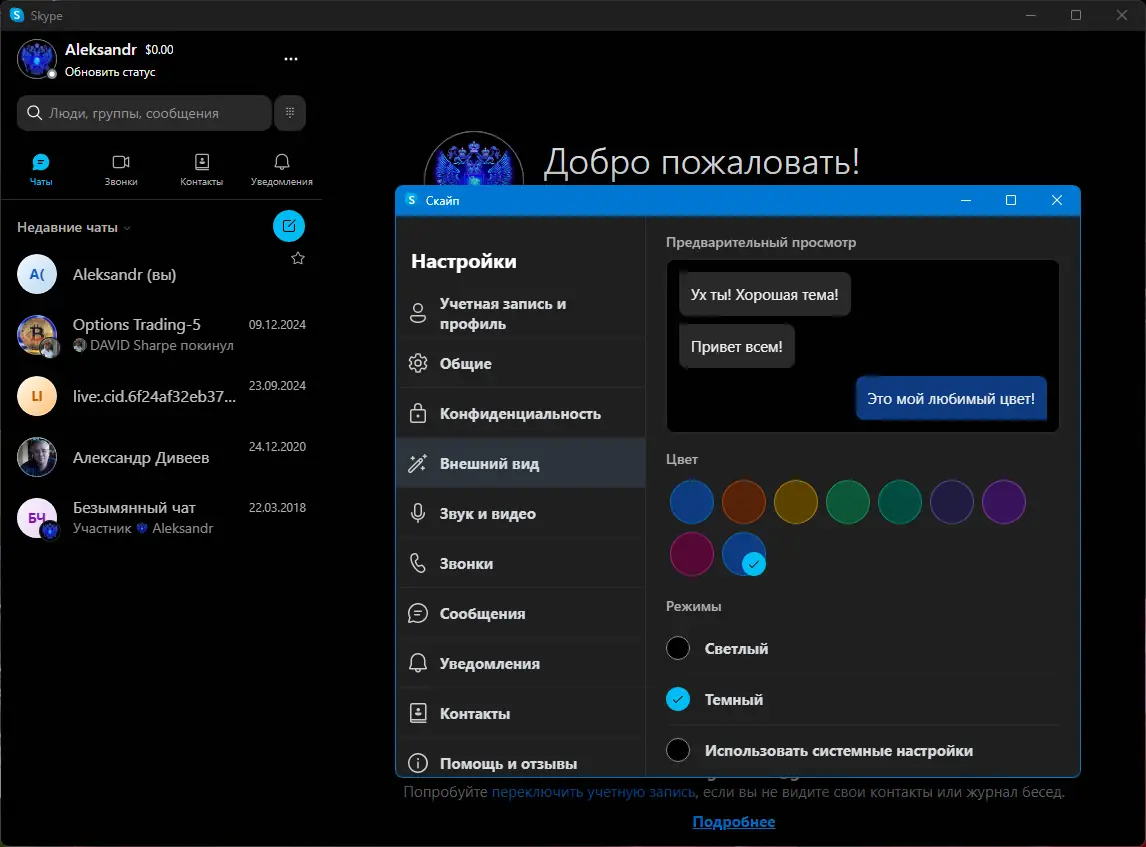Close the Скайп settings window
This screenshot has width=1146, height=847.
[1057, 200]
